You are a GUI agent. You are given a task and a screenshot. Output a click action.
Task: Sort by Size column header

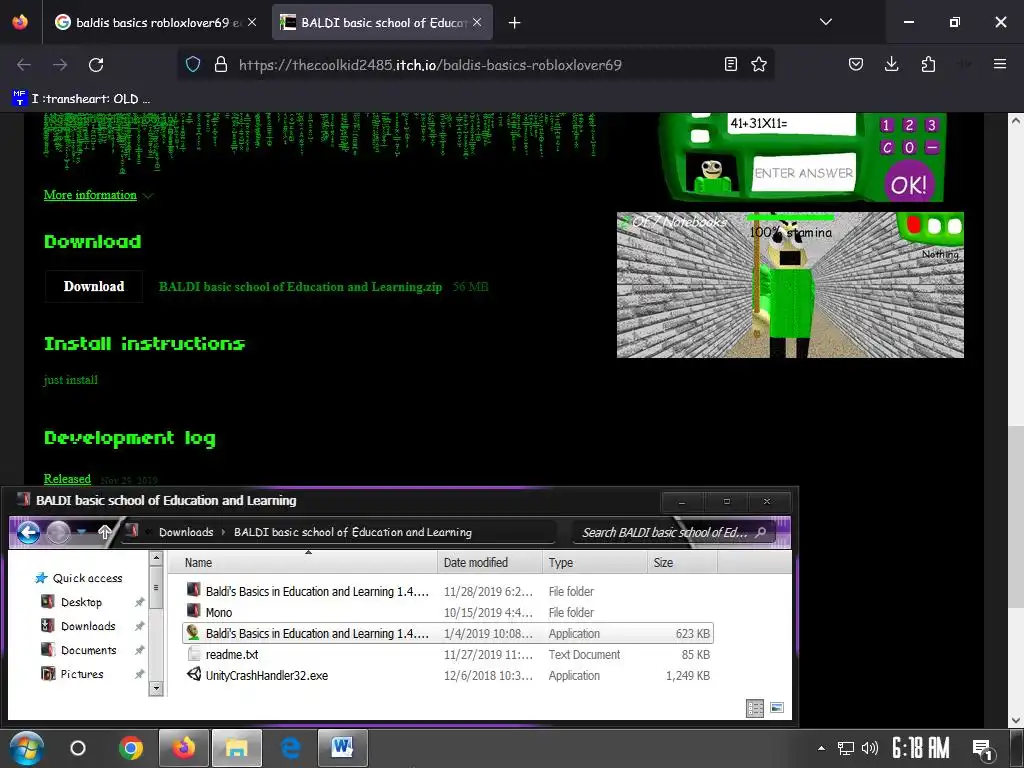click(682, 562)
